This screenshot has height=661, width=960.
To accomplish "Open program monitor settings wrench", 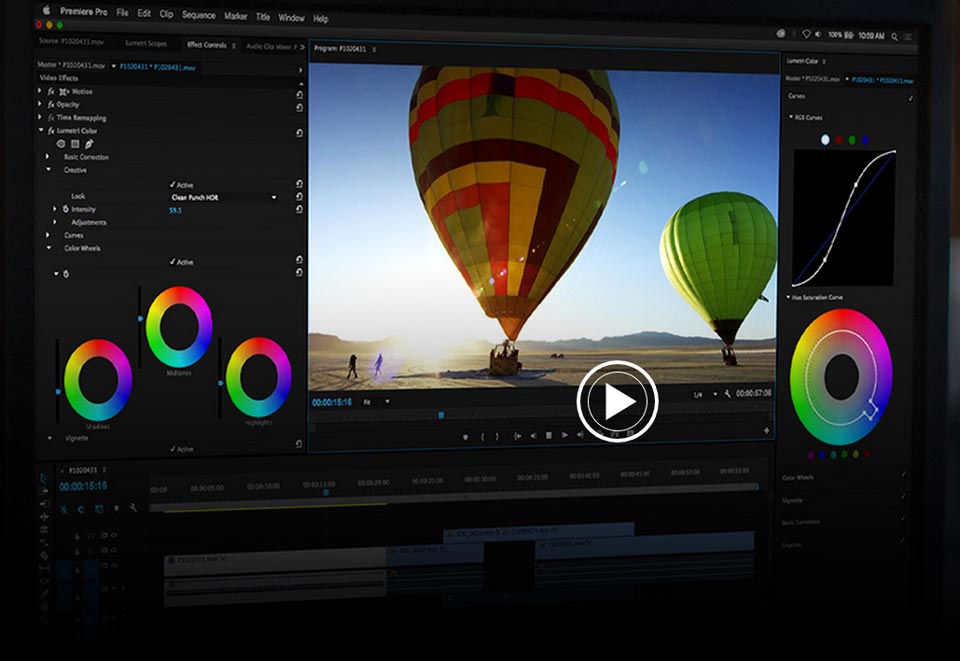I will click(727, 394).
